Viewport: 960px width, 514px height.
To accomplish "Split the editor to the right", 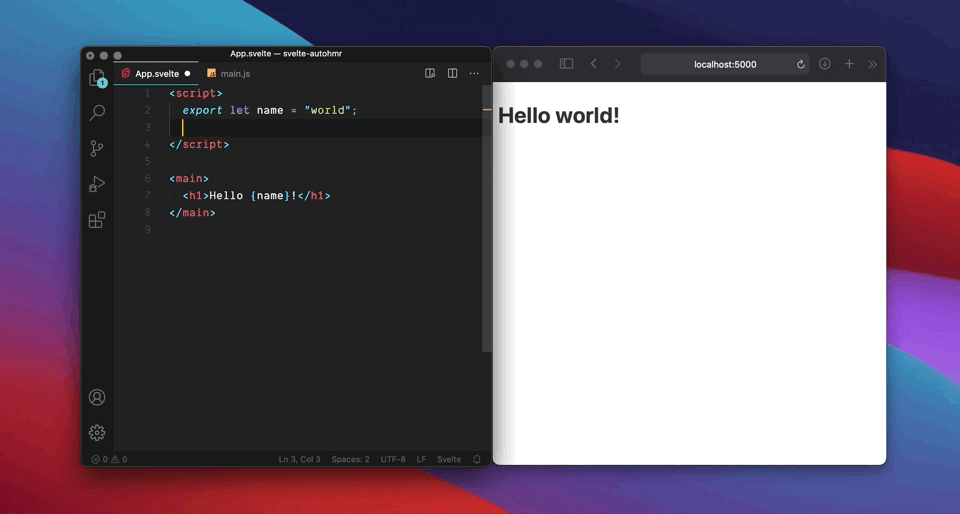I will coord(452,73).
